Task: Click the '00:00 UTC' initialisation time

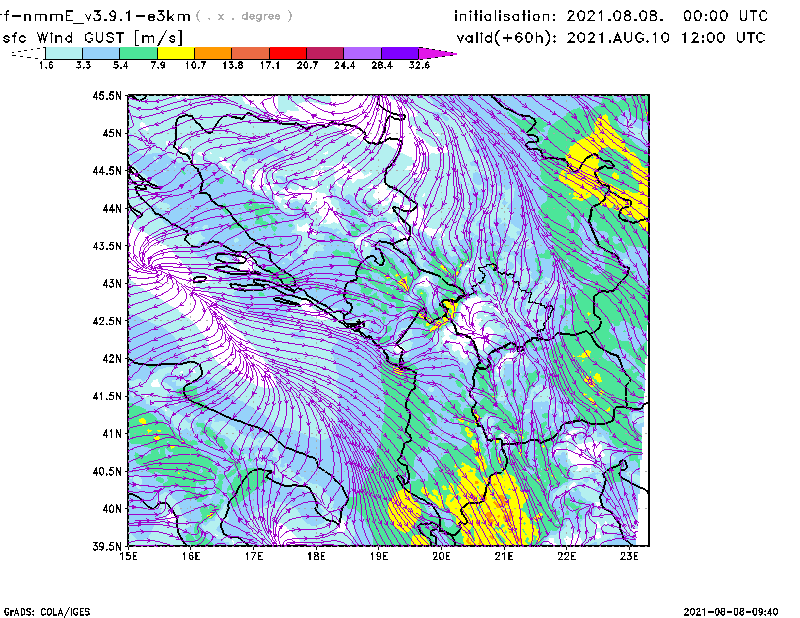Action: pos(726,16)
